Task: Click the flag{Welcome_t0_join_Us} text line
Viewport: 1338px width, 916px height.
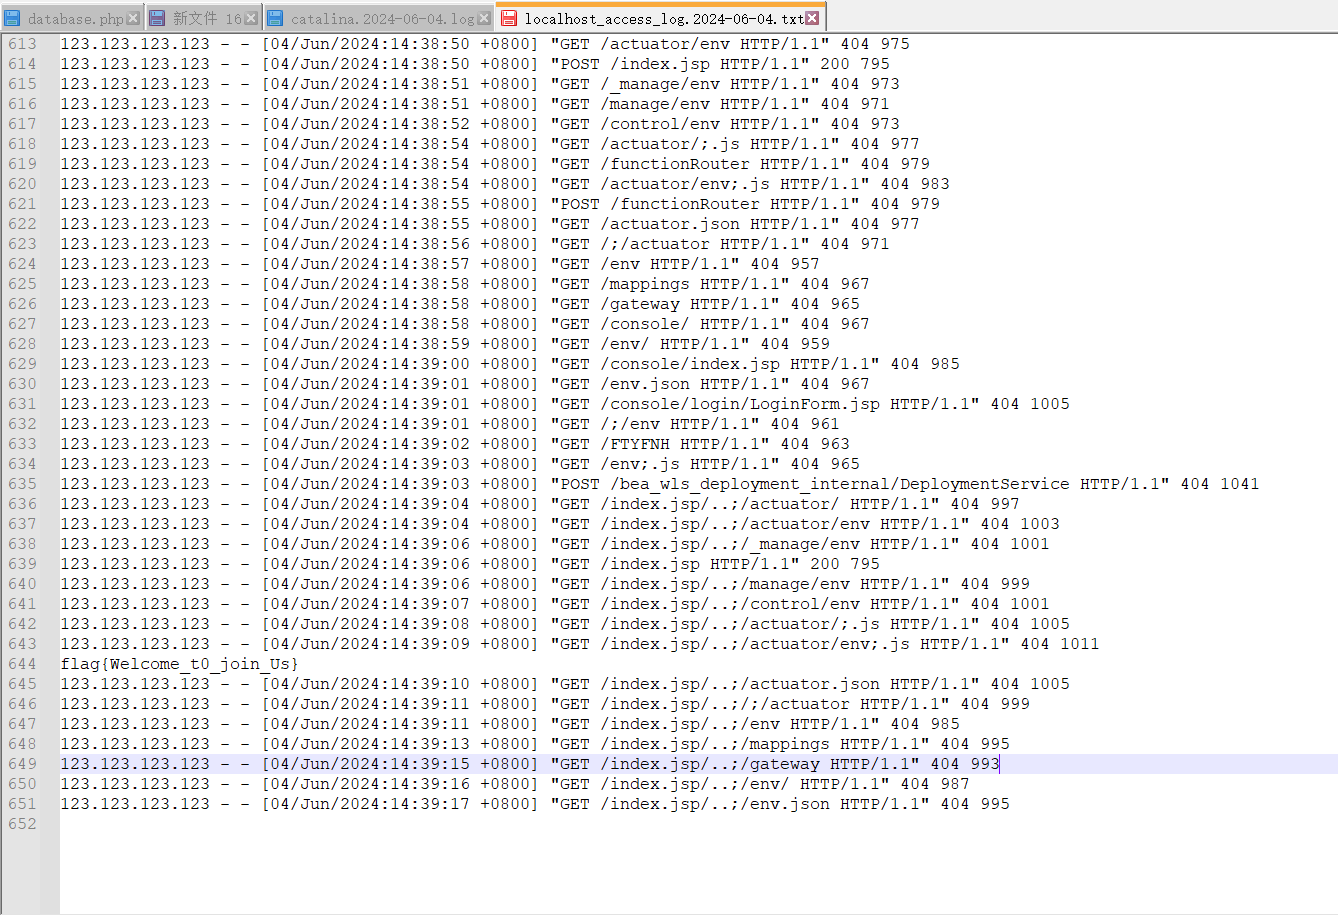Action: point(180,664)
